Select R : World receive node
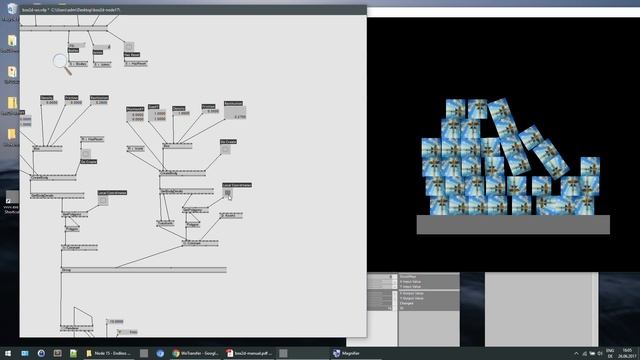This screenshot has height=360, width=640. point(136,149)
